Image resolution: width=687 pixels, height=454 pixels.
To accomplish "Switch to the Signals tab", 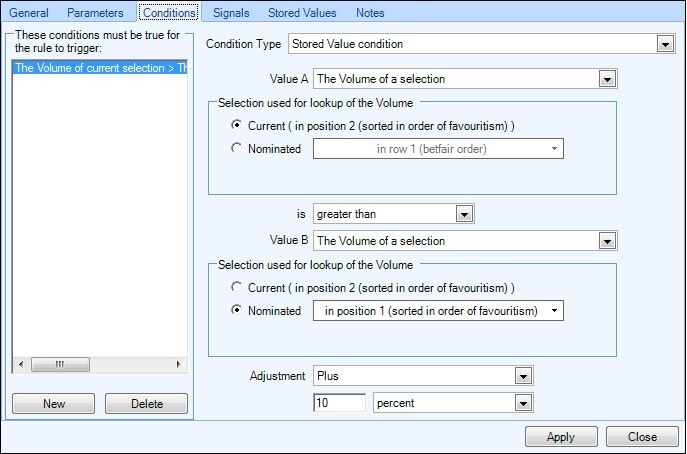I will tap(231, 13).
